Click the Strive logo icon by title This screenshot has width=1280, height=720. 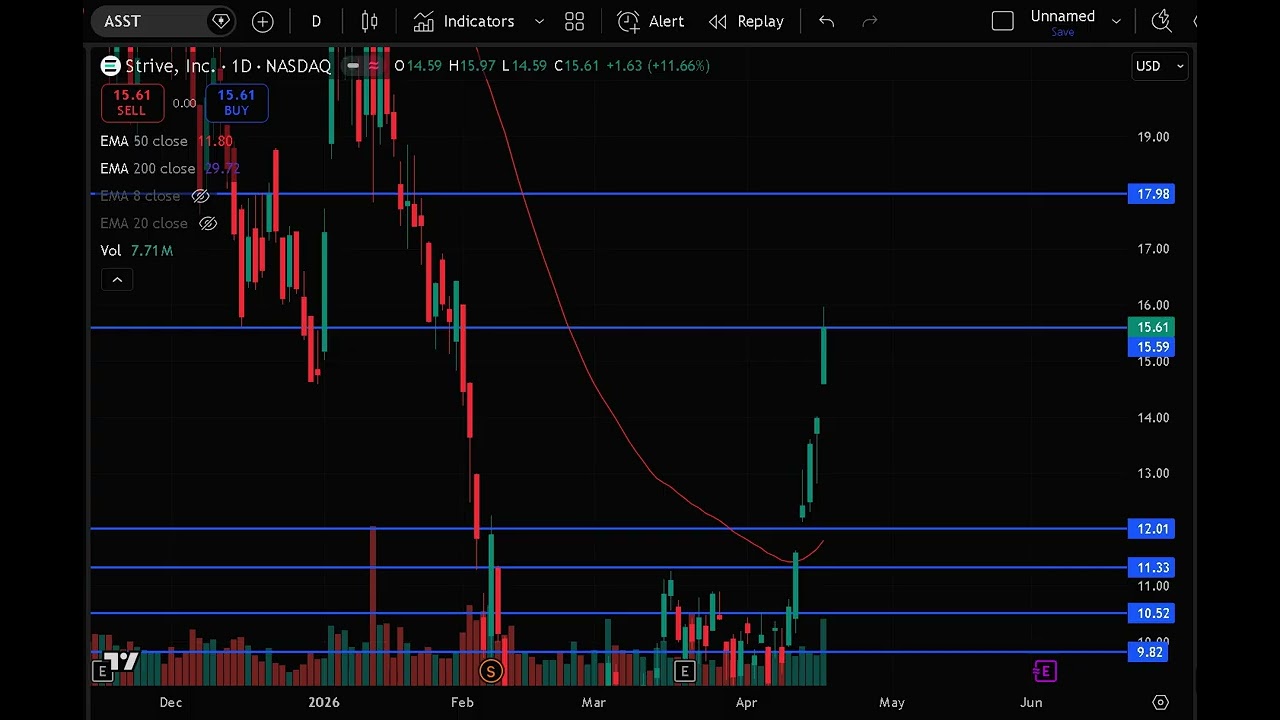[110, 66]
